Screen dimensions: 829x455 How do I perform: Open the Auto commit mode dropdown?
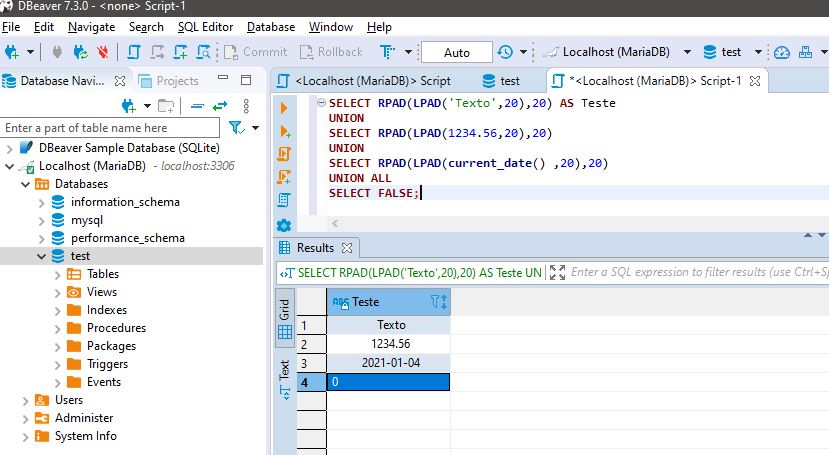coord(456,52)
